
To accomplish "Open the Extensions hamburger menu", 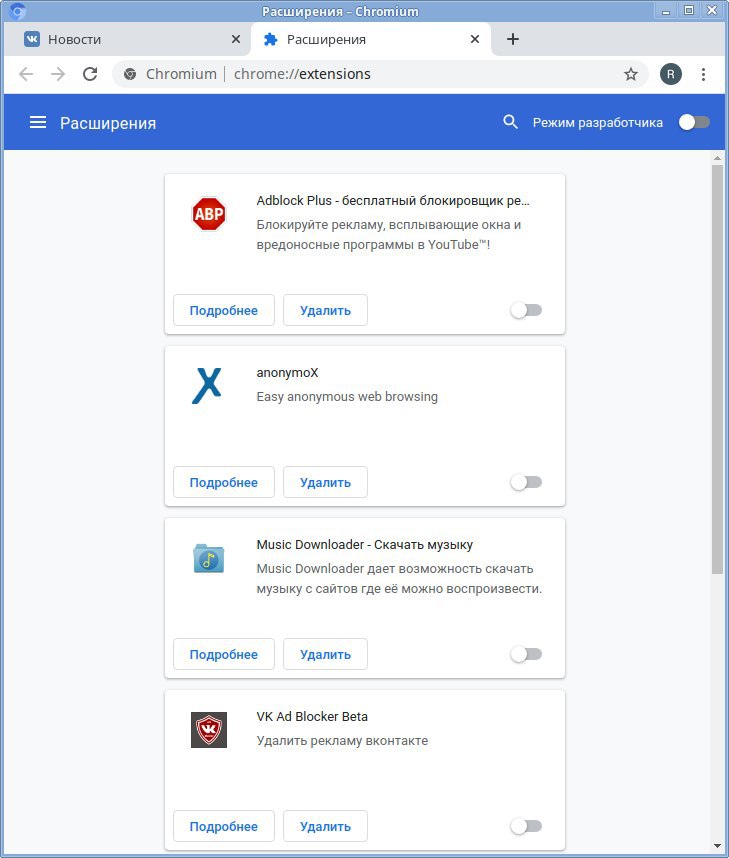I will point(38,122).
